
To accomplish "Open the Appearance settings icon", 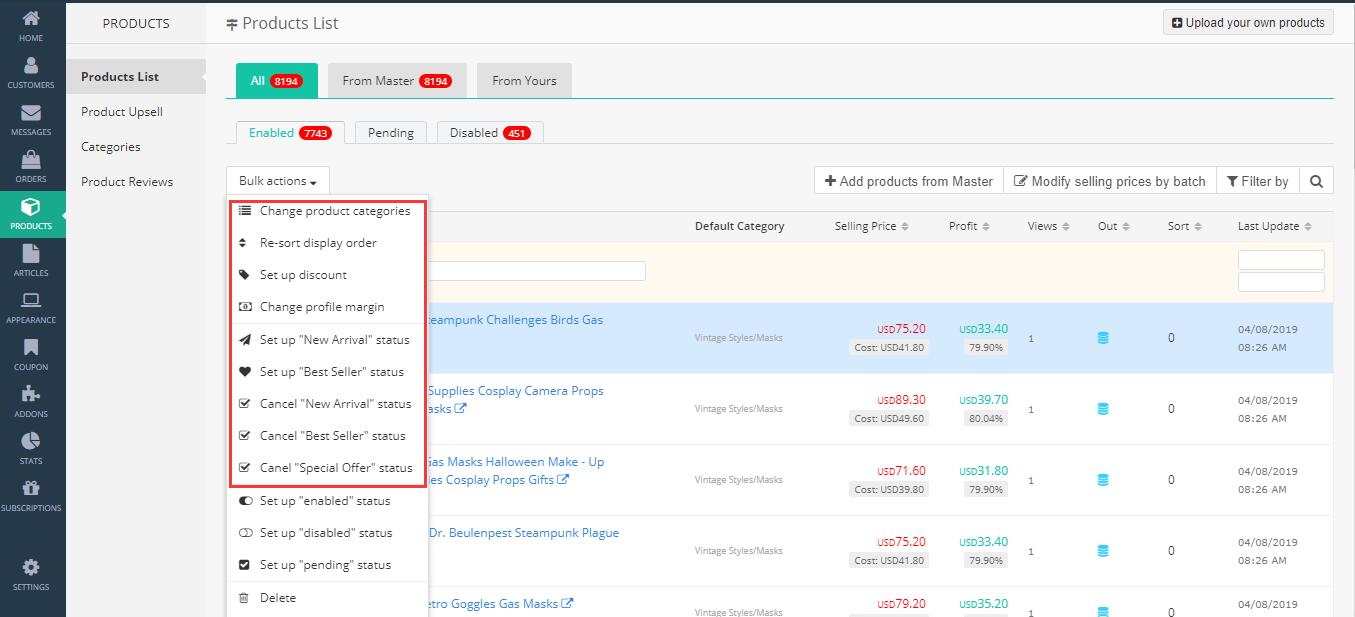I will 31,307.
